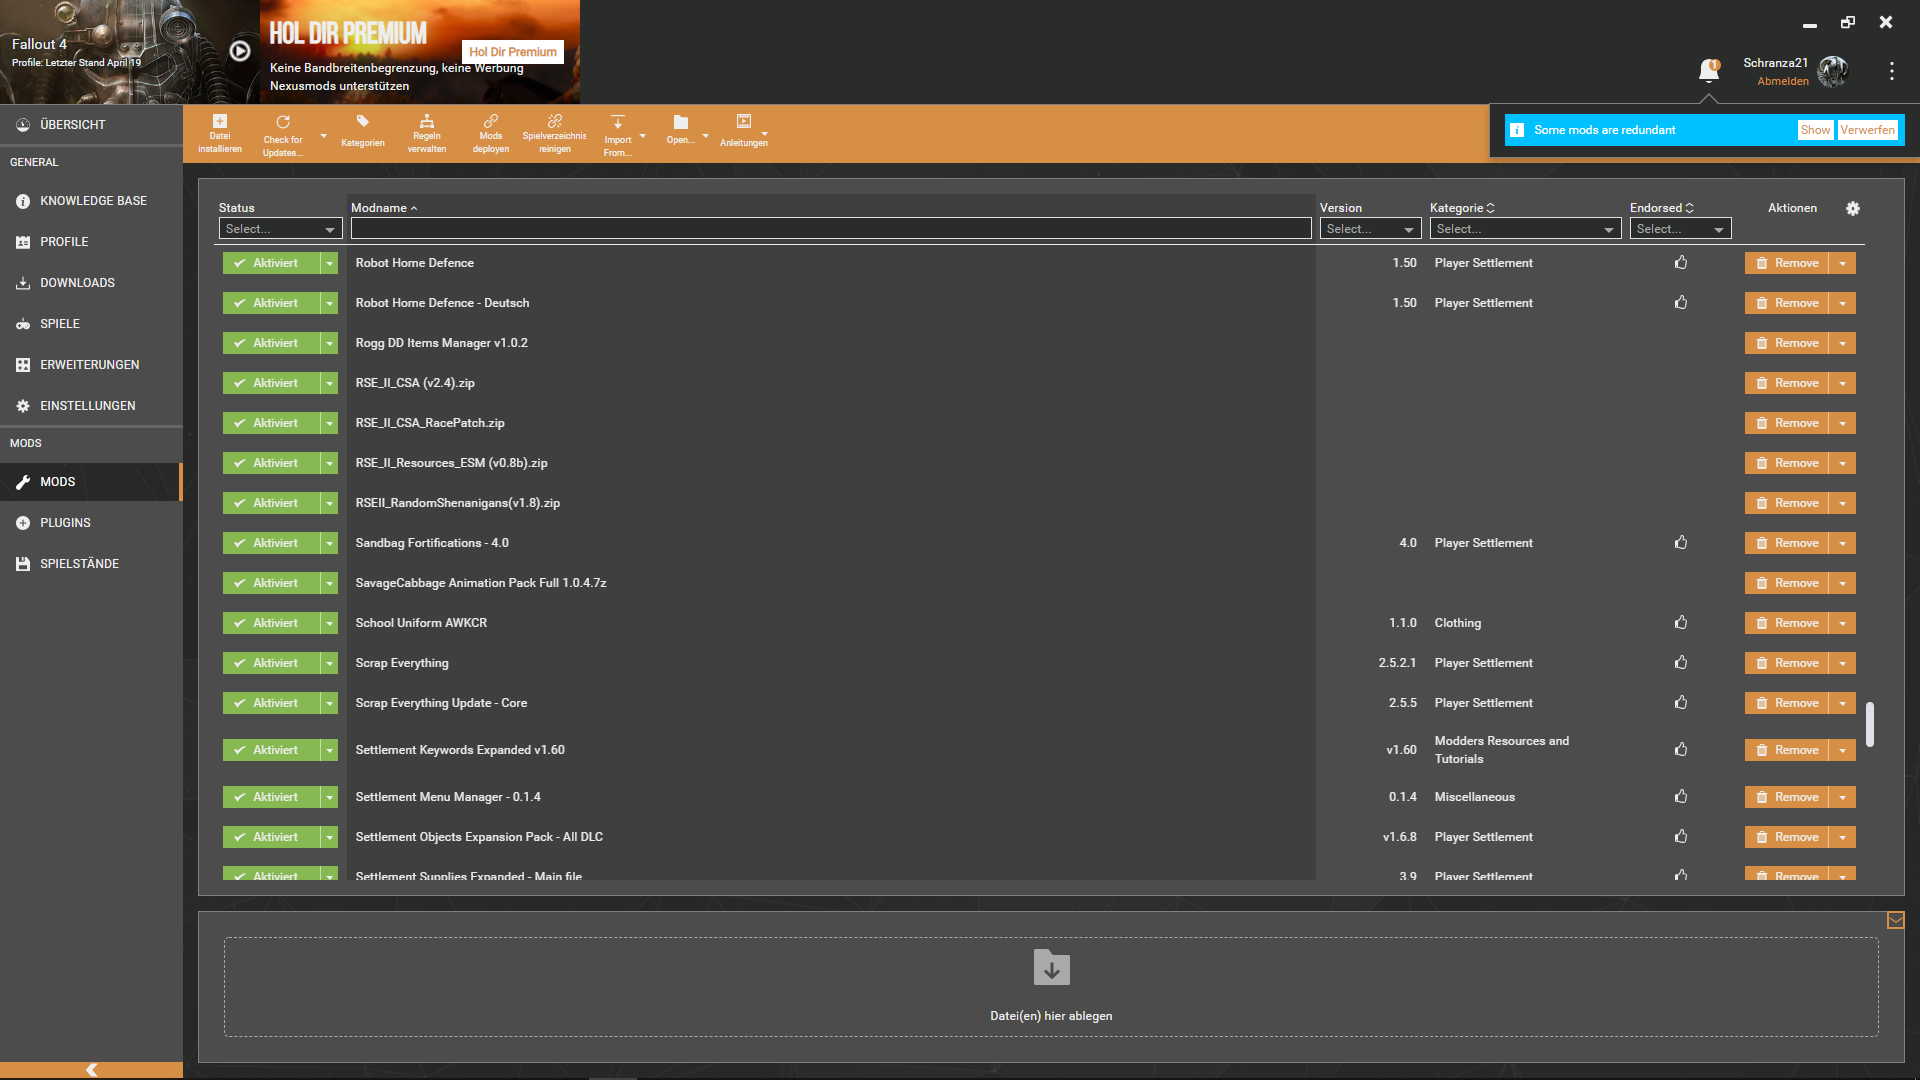Open Version filter Select dropdown

click(x=1370, y=229)
